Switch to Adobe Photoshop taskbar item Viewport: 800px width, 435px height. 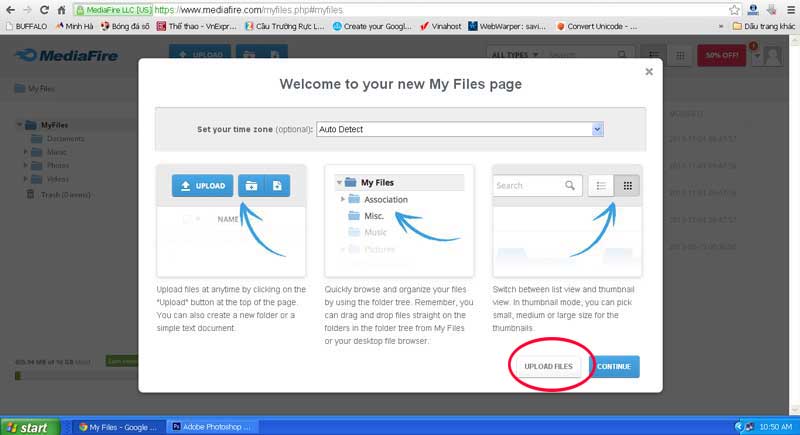[212, 427]
